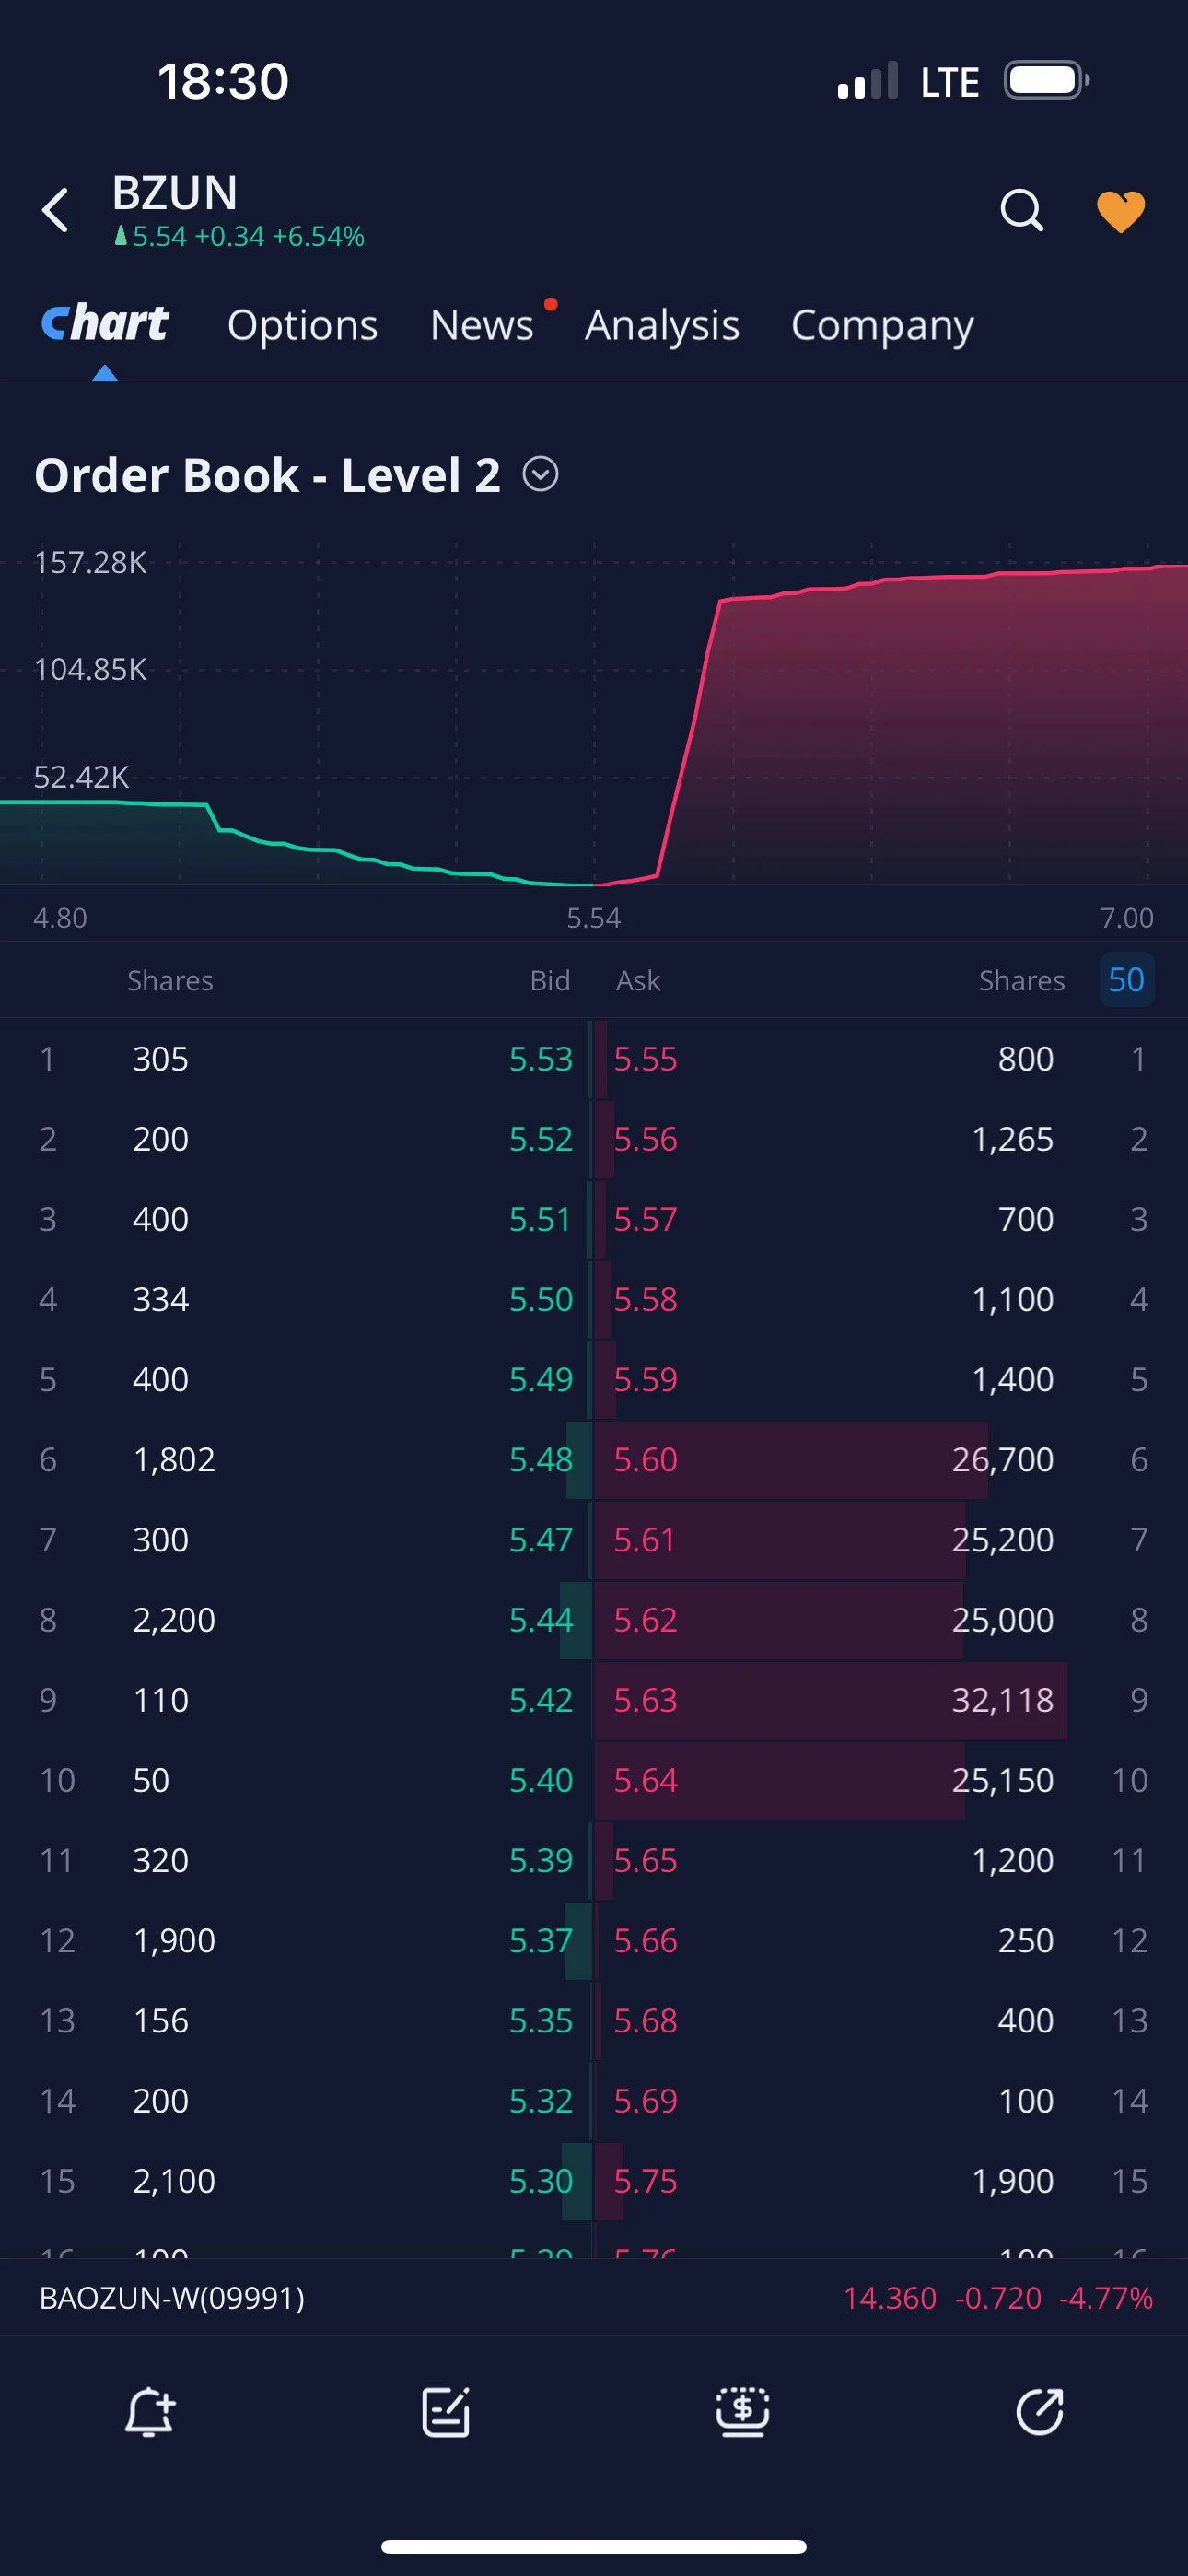
Task: Select the bid price 5.49
Action: 541,1378
